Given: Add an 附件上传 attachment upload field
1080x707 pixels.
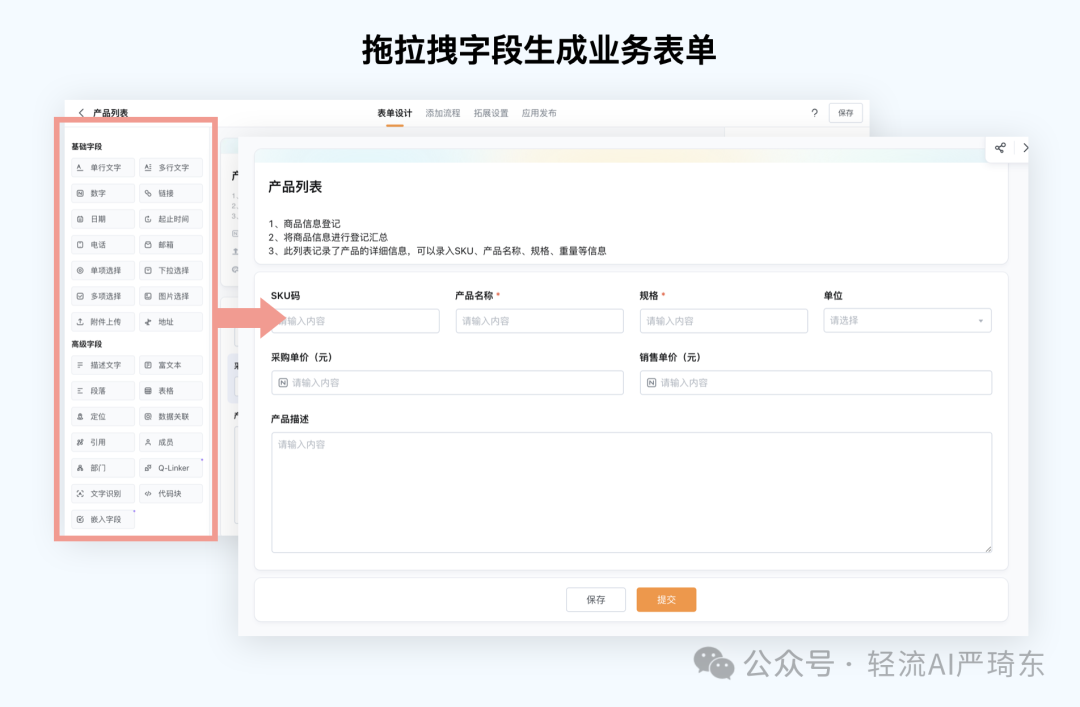Looking at the screenshot, I should tap(102, 321).
